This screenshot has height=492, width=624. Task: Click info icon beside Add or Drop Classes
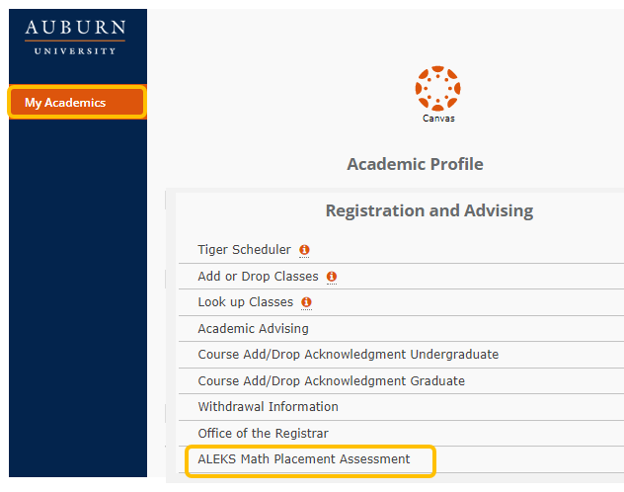331,276
